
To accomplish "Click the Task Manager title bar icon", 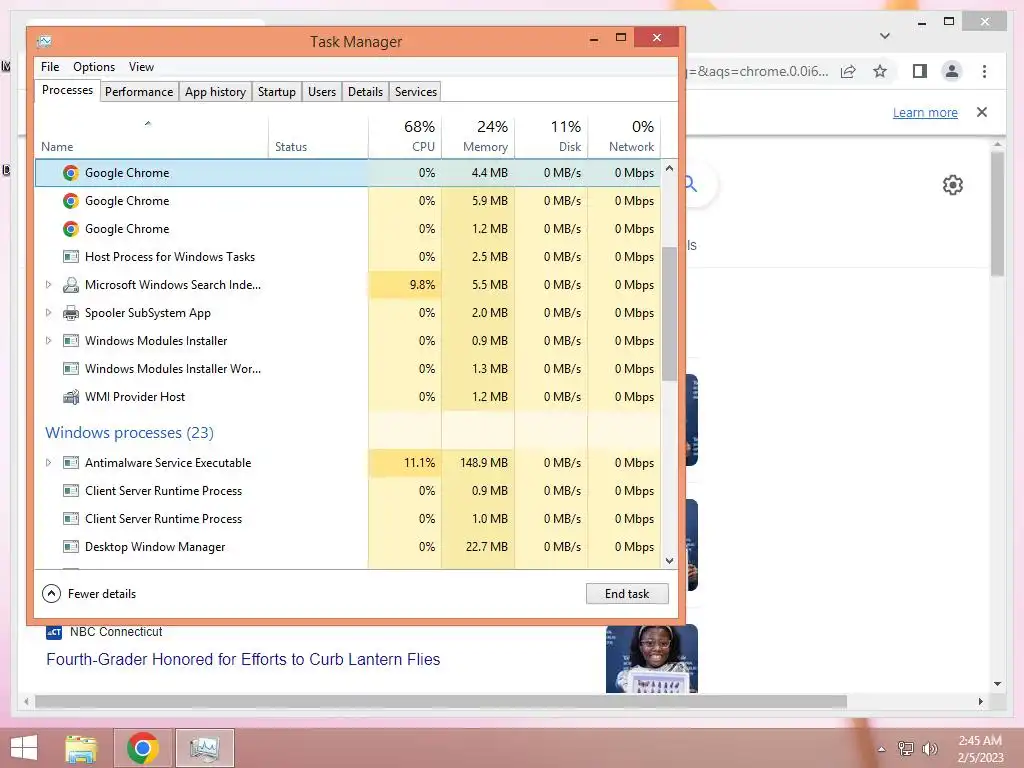I will pos(44,42).
